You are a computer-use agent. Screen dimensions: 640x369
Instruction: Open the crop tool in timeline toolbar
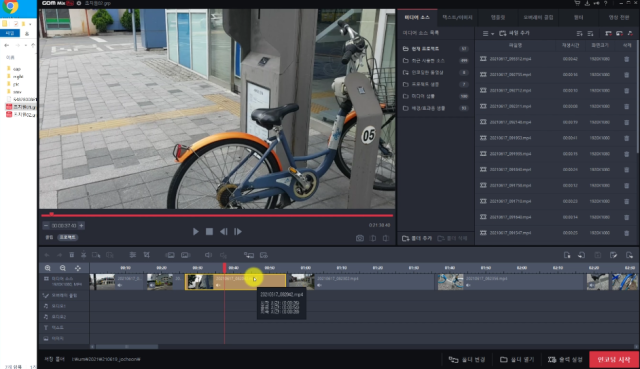click(147, 255)
